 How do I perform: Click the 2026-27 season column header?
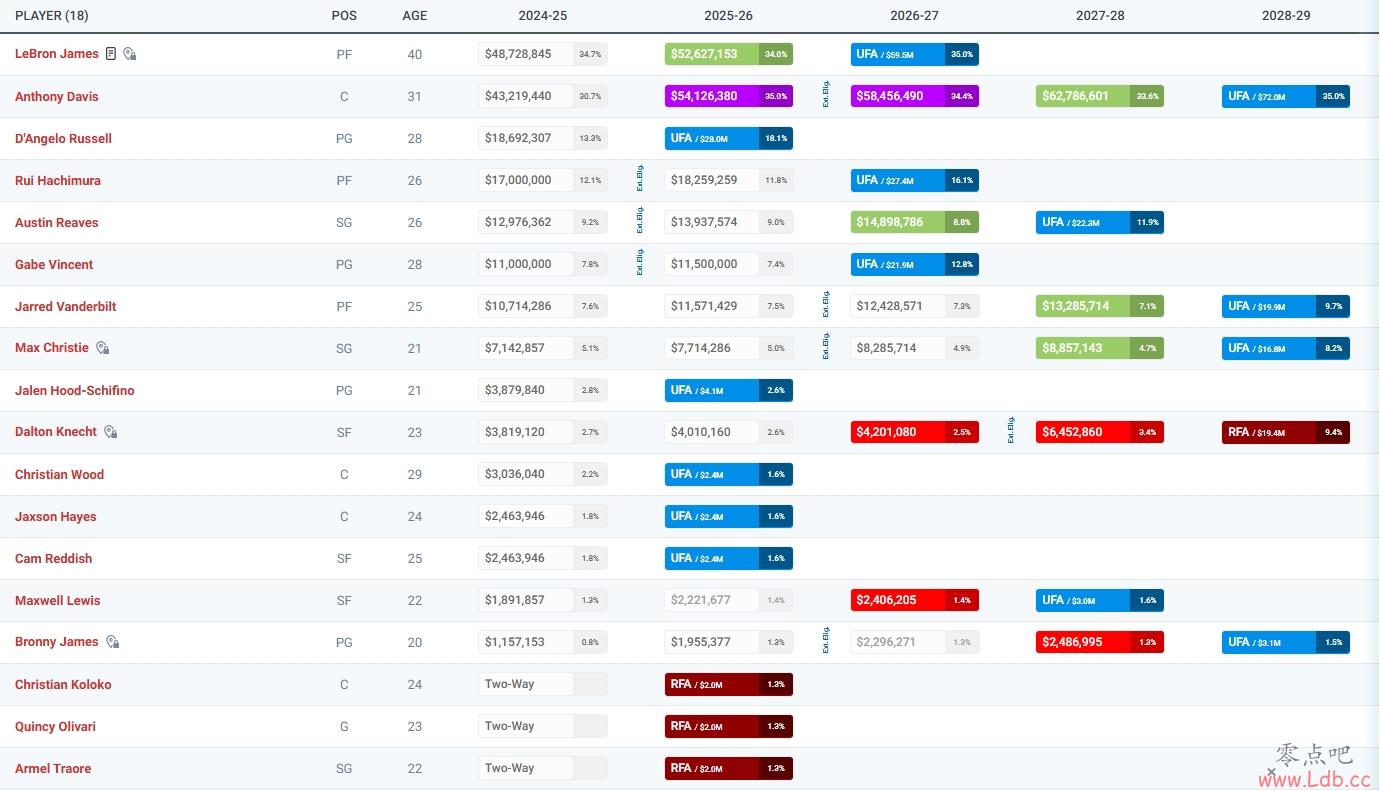tap(914, 16)
